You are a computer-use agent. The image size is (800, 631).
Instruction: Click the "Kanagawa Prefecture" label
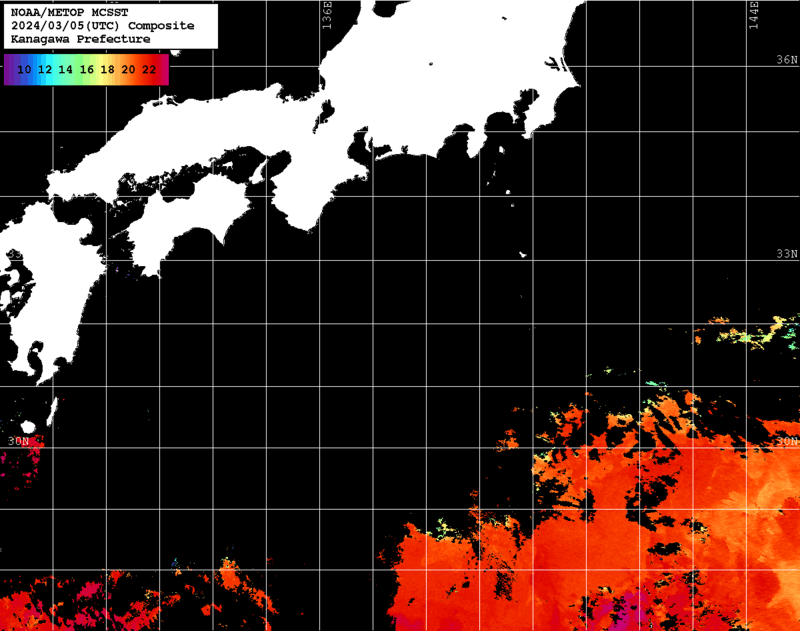coord(81,39)
